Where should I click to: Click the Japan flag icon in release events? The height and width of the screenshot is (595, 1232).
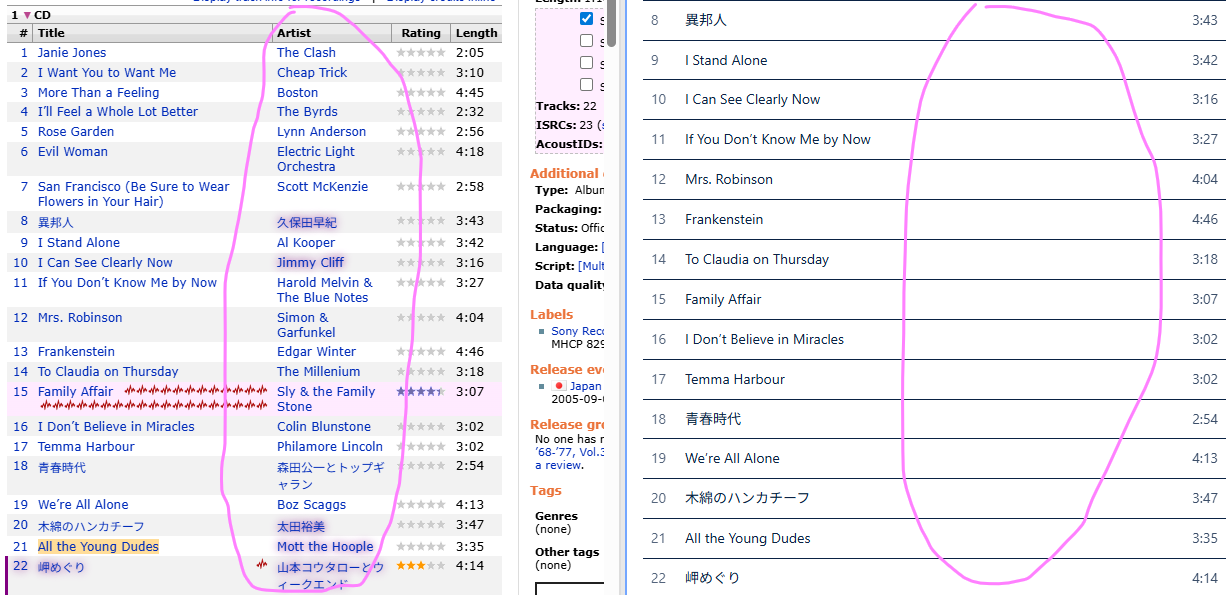(x=559, y=386)
